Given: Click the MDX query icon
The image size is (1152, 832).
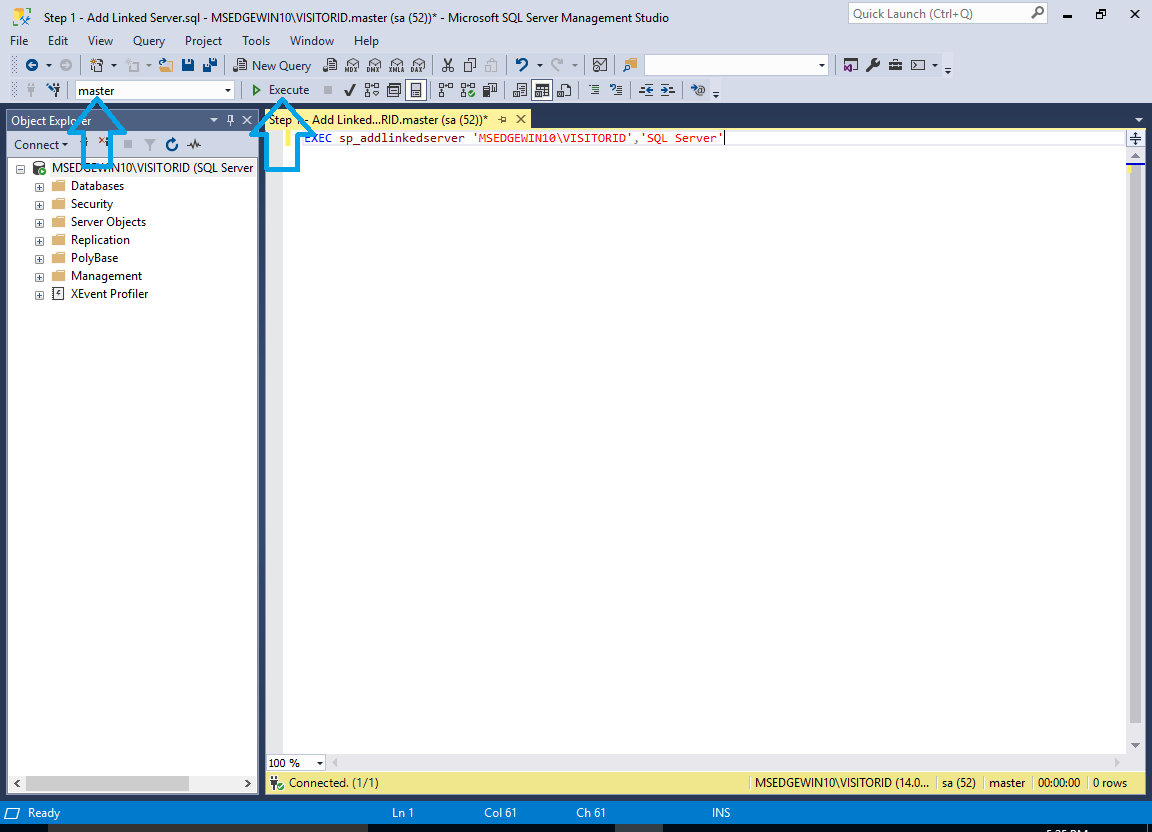Looking at the screenshot, I should point(351,65).
